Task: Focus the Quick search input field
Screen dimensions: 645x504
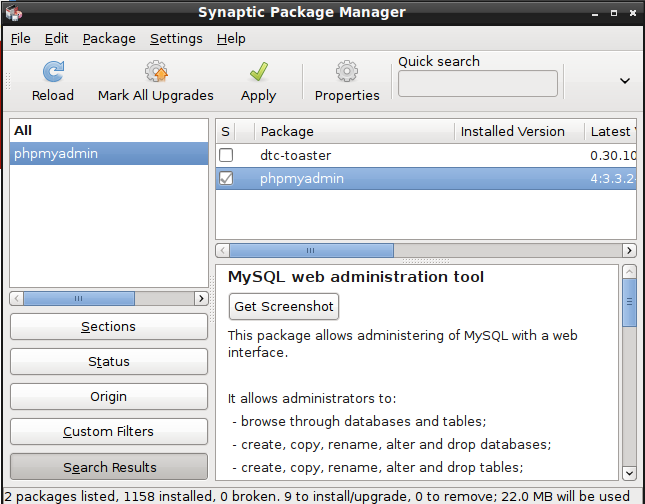Action: point(478,84)
